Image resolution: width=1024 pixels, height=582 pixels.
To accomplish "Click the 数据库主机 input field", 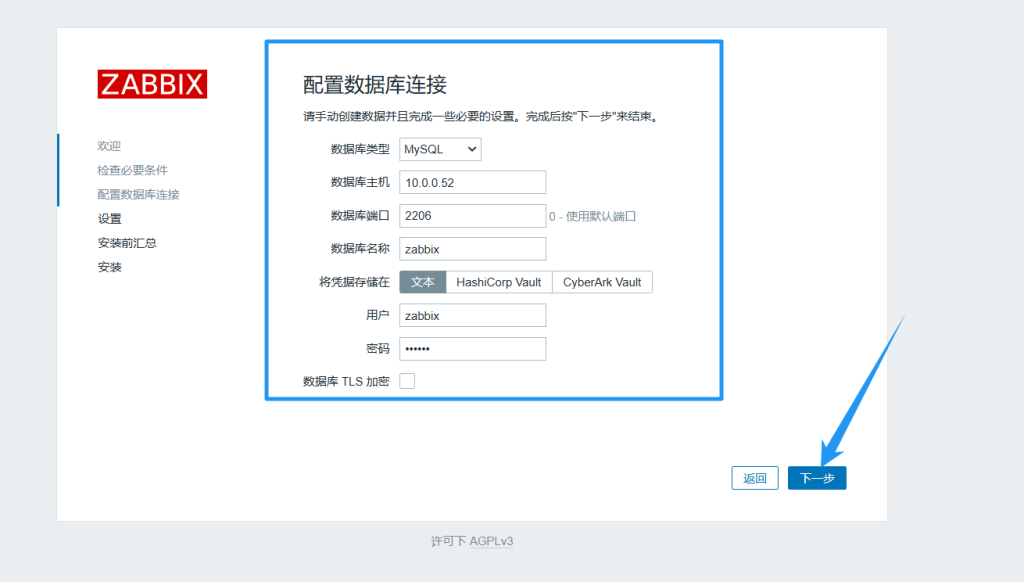I will click(x=472, y=182).
